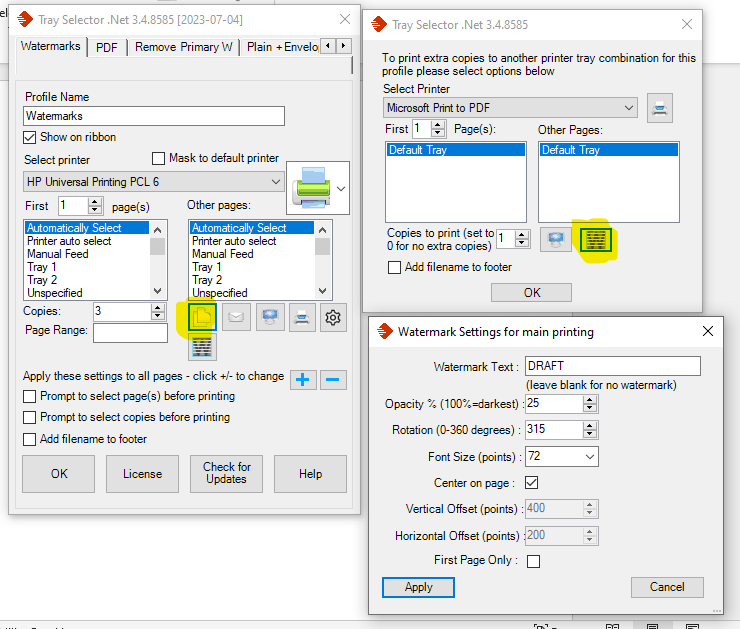Click printer icon next to Microsoft Print to PDF

660,108
